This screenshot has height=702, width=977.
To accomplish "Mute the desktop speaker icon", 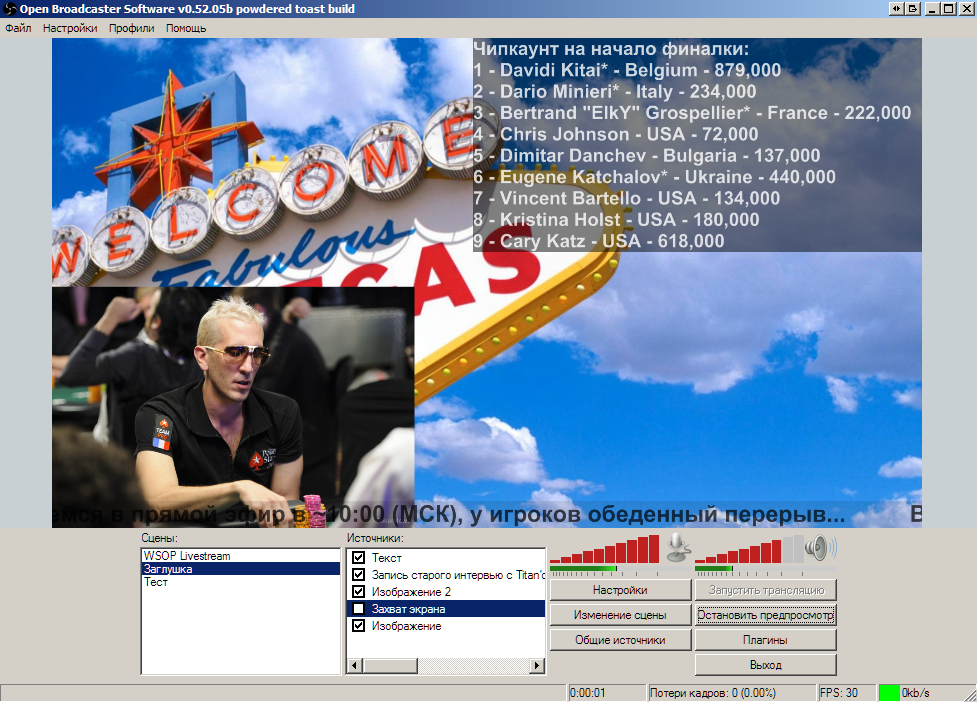I will [x=820, y=547].
